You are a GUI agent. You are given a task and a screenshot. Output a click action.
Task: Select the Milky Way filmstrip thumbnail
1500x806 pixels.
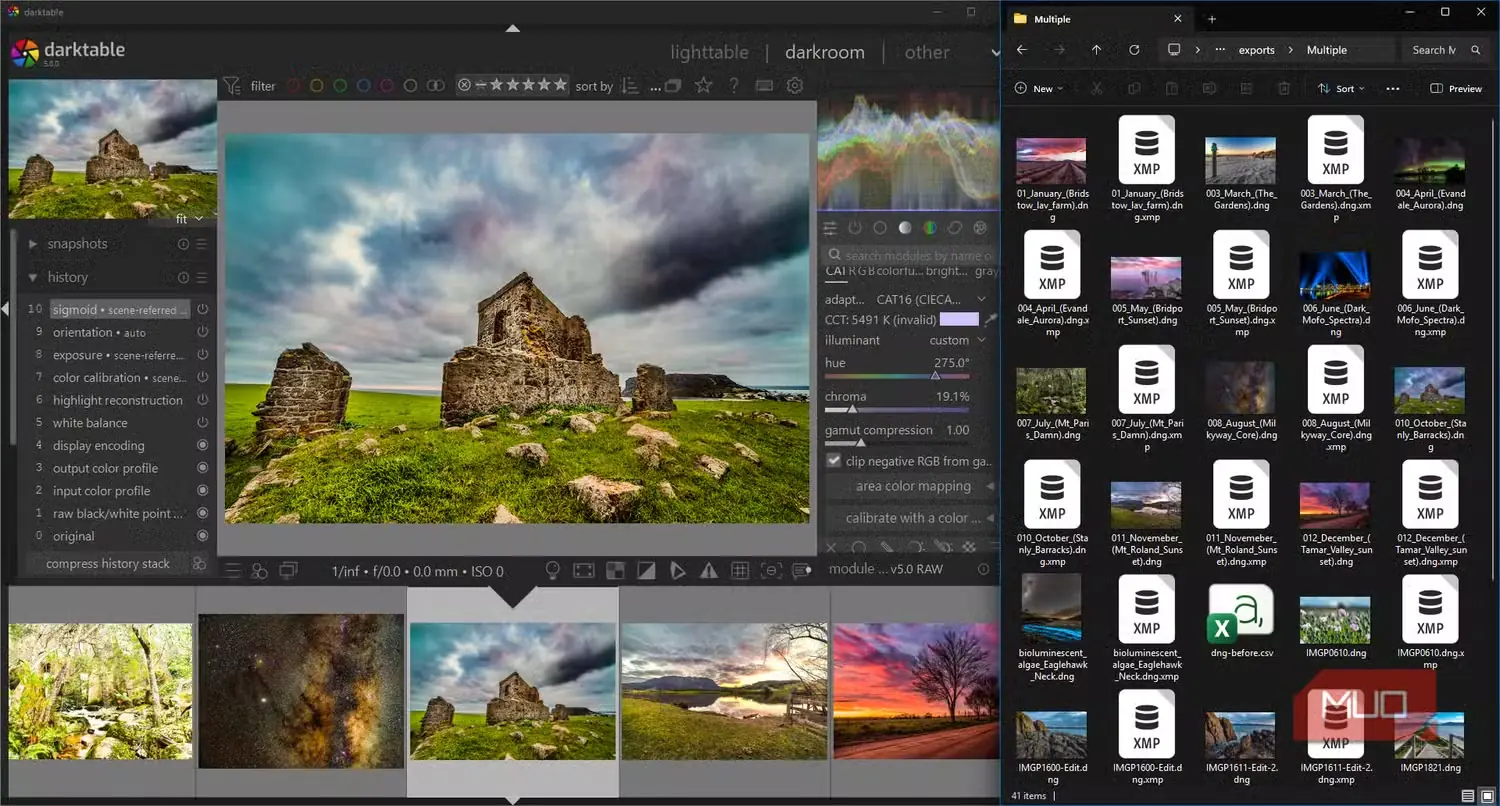coord(301,691)
